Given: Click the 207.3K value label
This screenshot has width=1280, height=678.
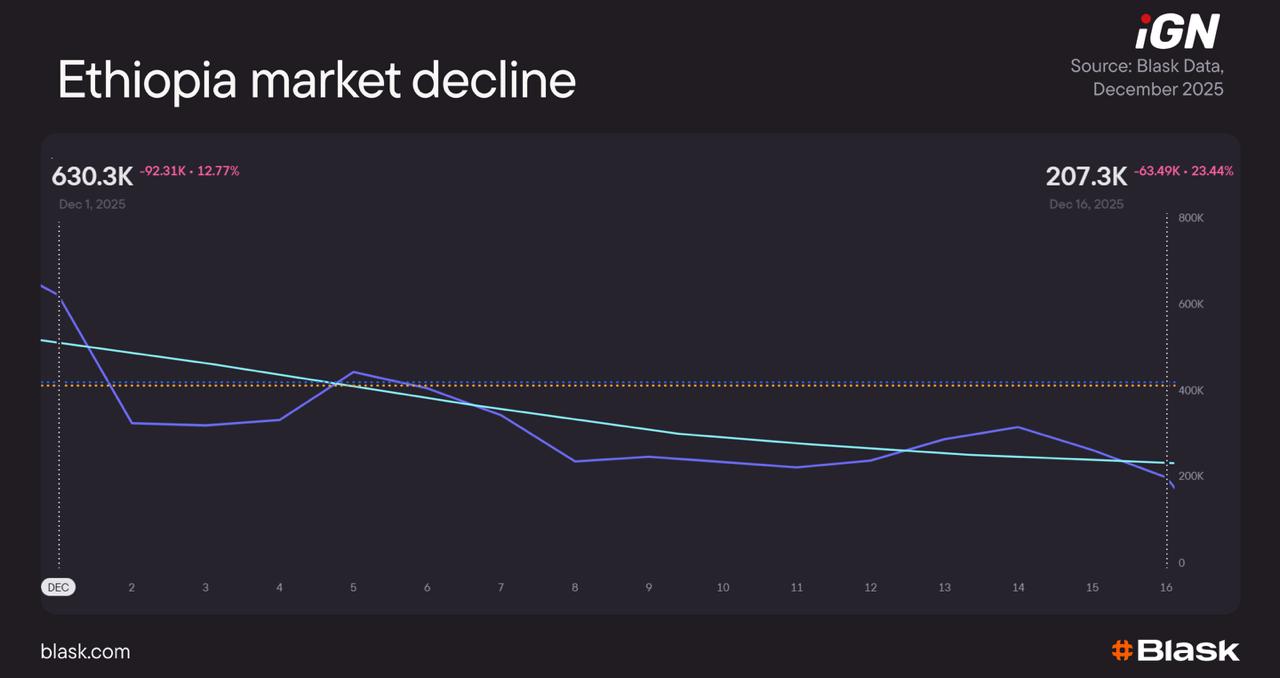Looking at the screenshot, I should [x=1086, y=177].
